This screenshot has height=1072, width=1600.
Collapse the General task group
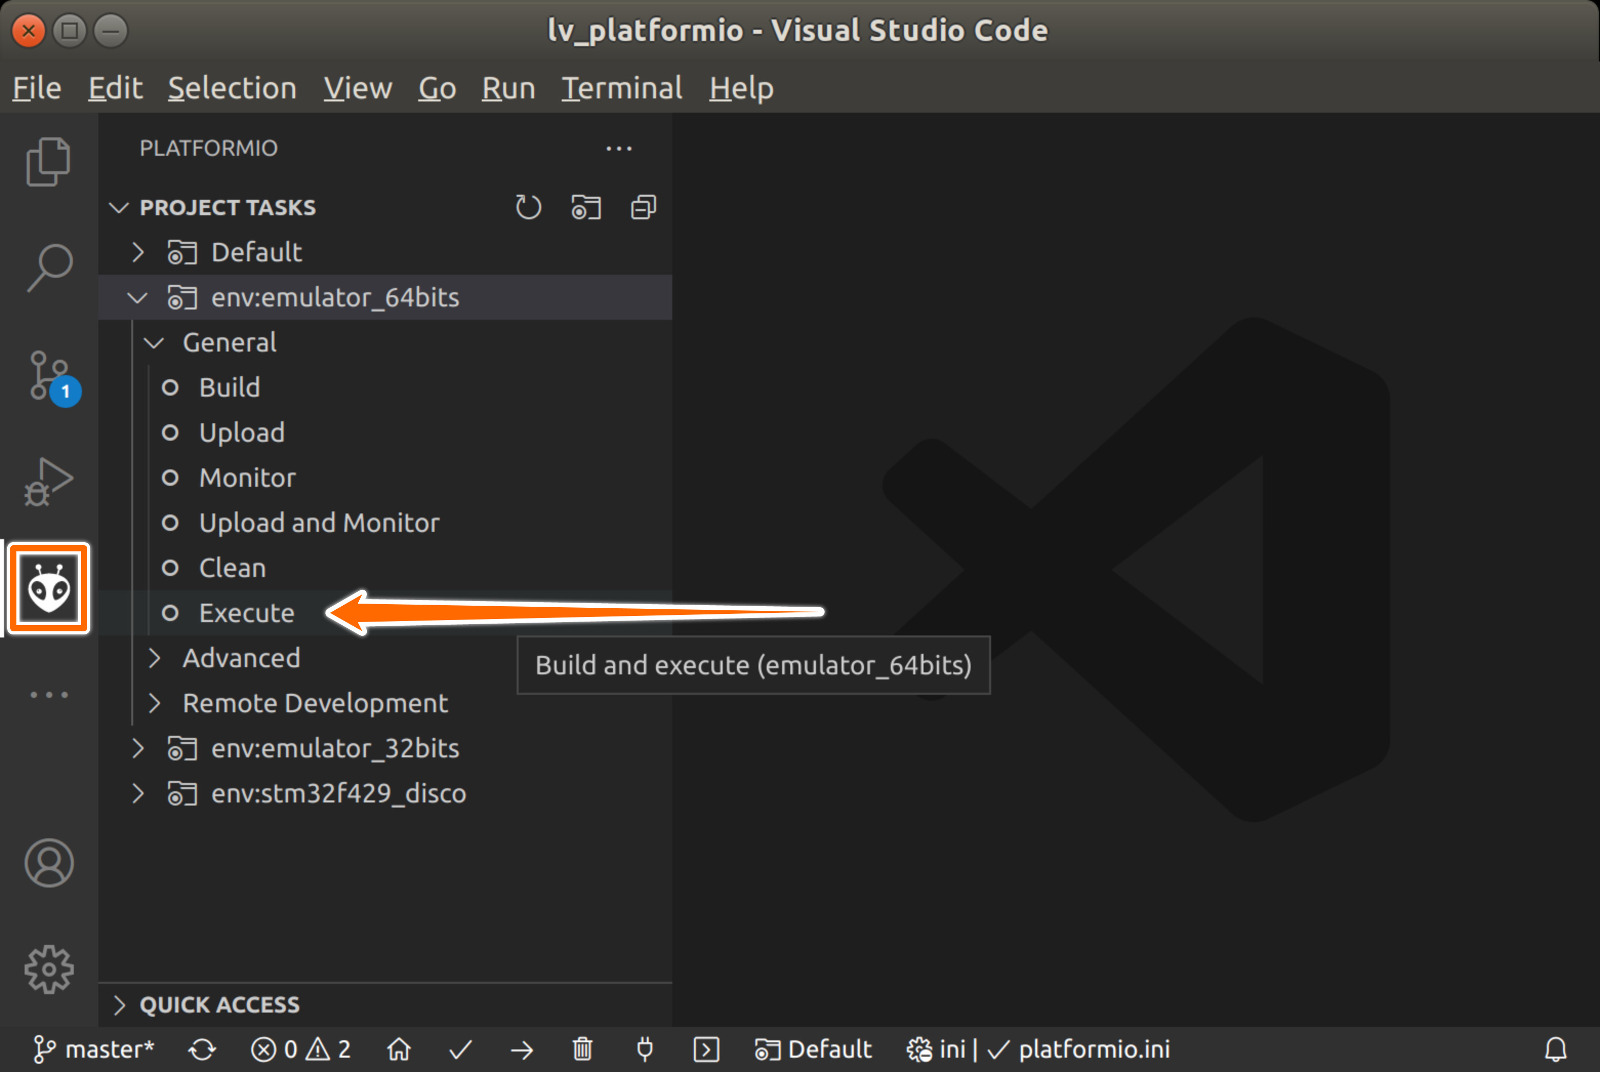point(385,342)
